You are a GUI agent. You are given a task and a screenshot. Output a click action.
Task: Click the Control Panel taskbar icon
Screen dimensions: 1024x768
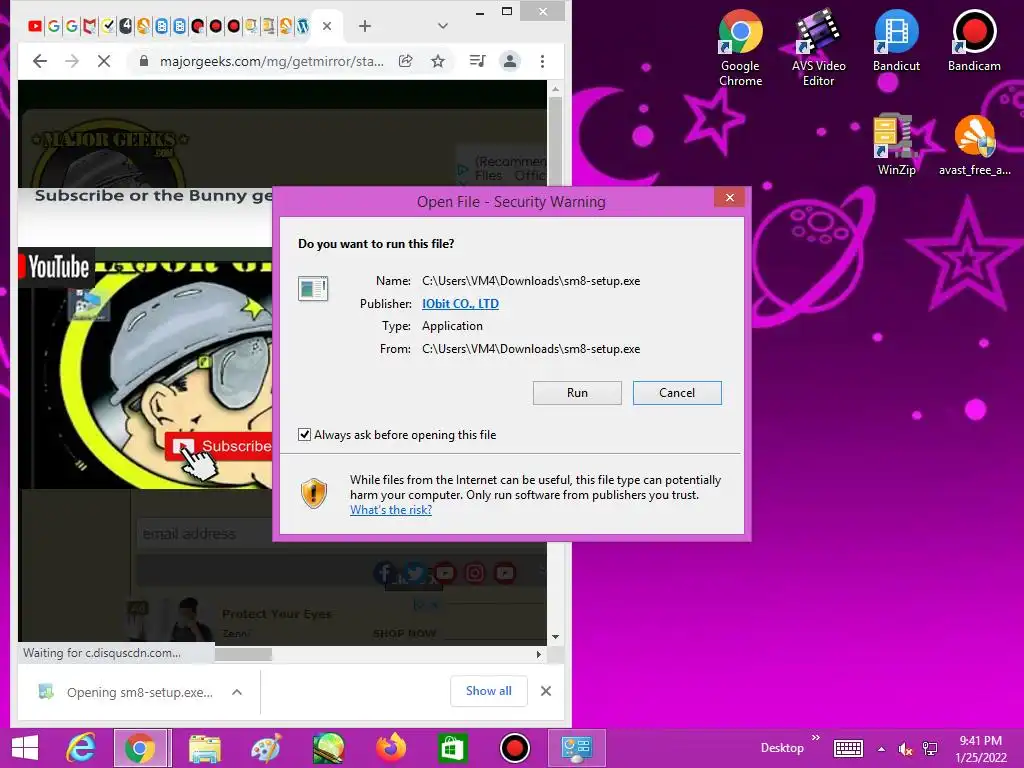[x=577, y=748]
